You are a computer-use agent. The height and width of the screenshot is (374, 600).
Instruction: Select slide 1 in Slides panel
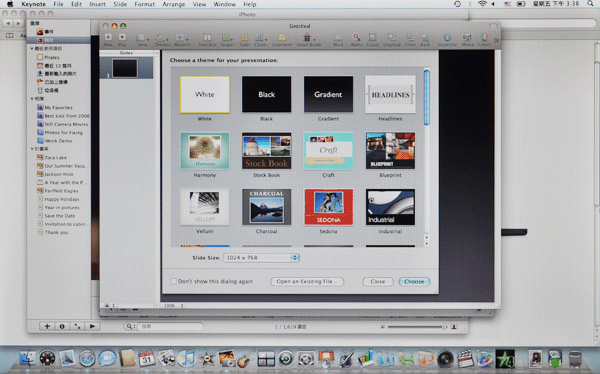125,69
